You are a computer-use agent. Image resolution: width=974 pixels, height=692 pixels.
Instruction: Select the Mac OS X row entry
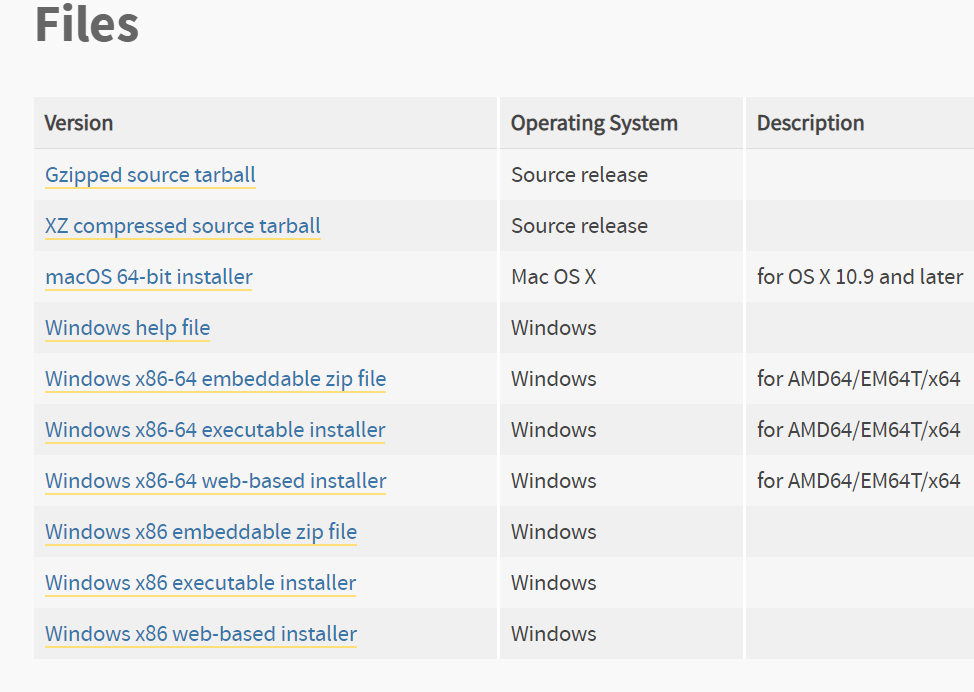[x=553, y=276]
